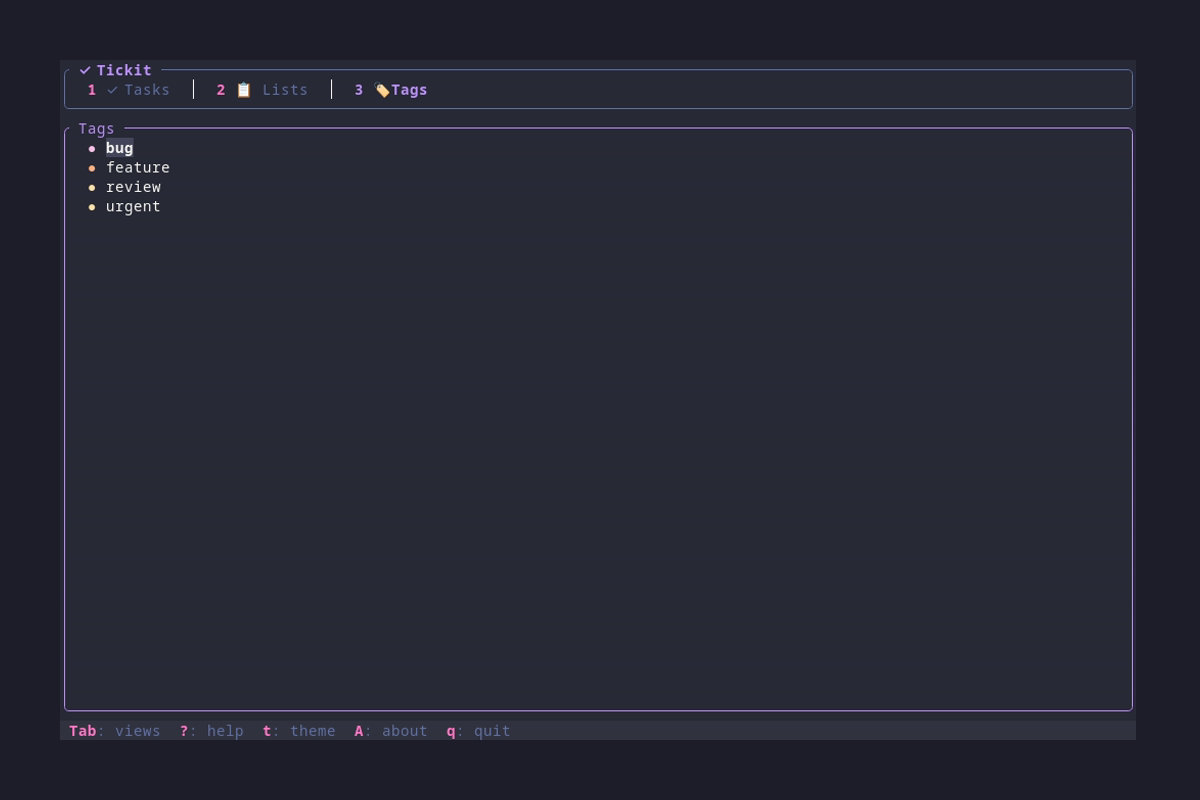Click quit in the status bar
Screen dimensions: 1200x800
tap(480, 730)
